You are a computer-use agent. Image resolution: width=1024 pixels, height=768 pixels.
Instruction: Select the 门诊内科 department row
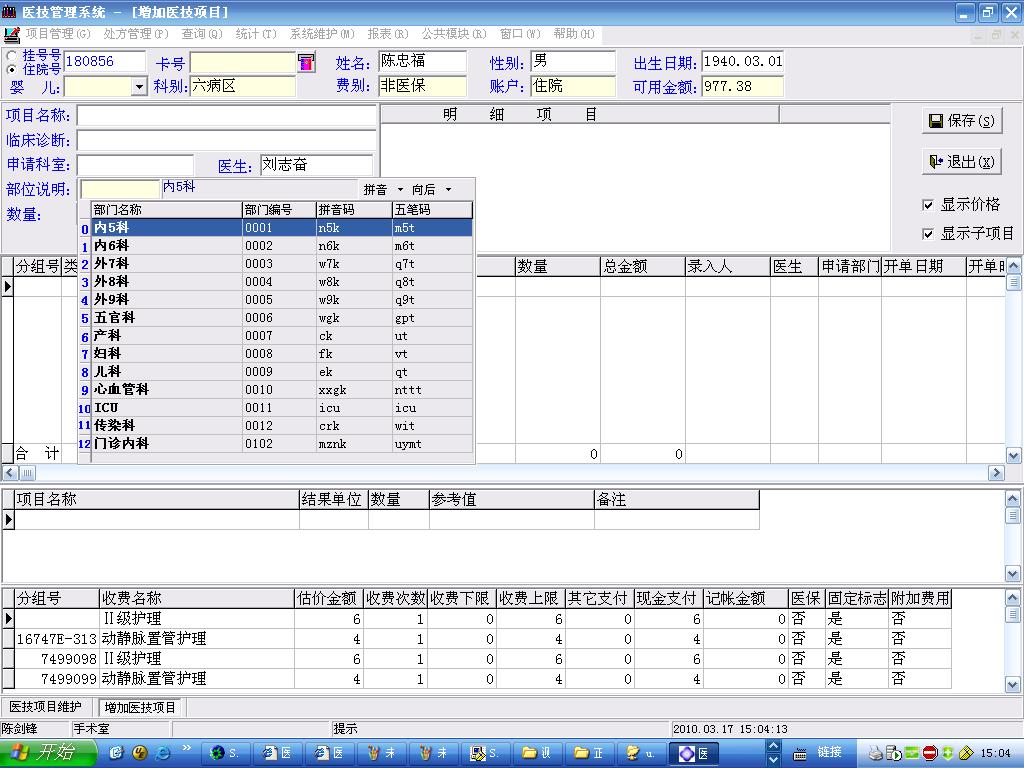coord(281,443)
